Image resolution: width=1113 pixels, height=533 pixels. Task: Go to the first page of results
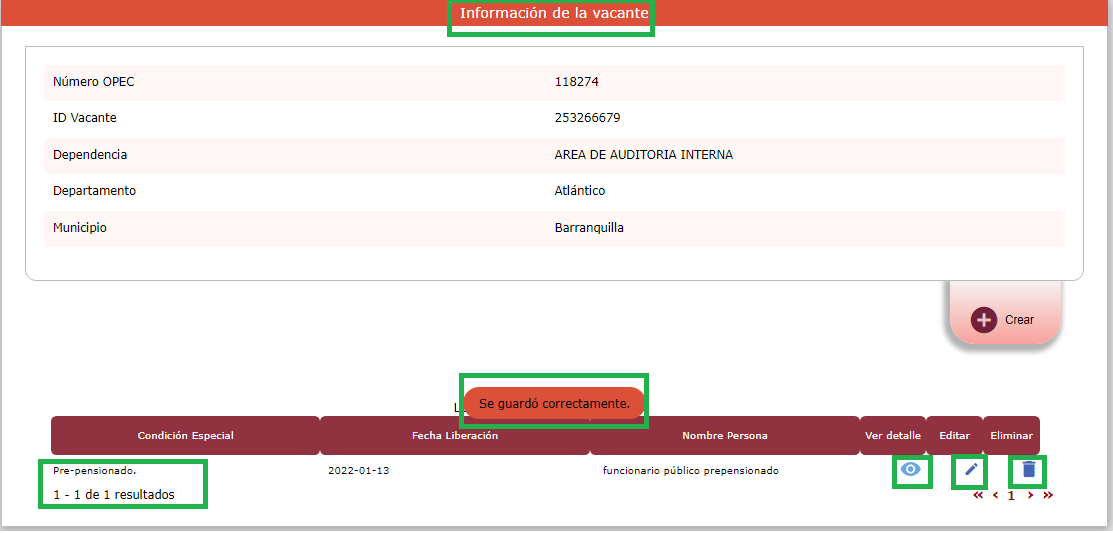[x=978, y=495]
